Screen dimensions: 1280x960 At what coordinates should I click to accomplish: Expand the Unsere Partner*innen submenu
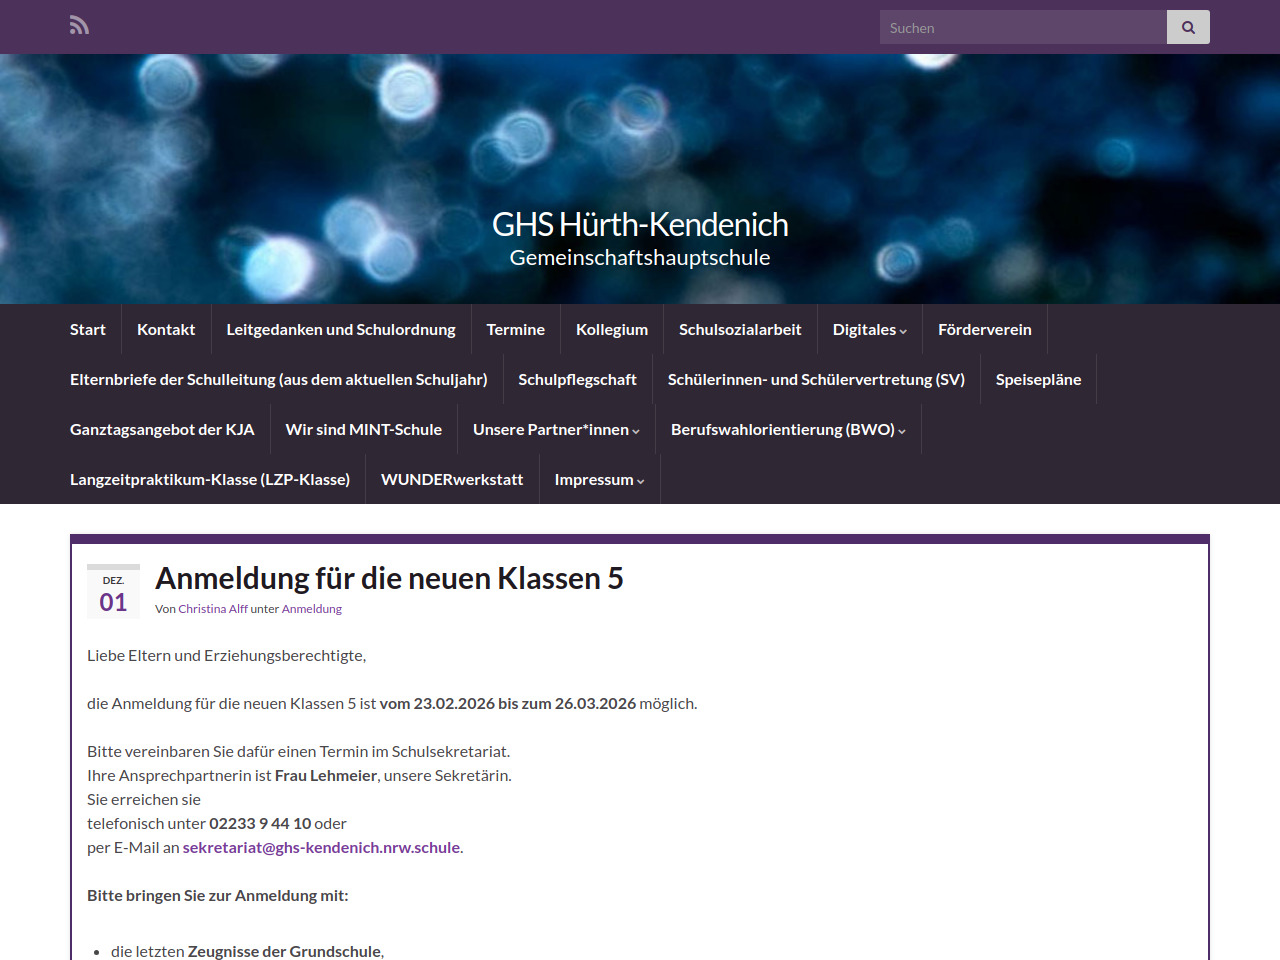(x=556, y=430)
